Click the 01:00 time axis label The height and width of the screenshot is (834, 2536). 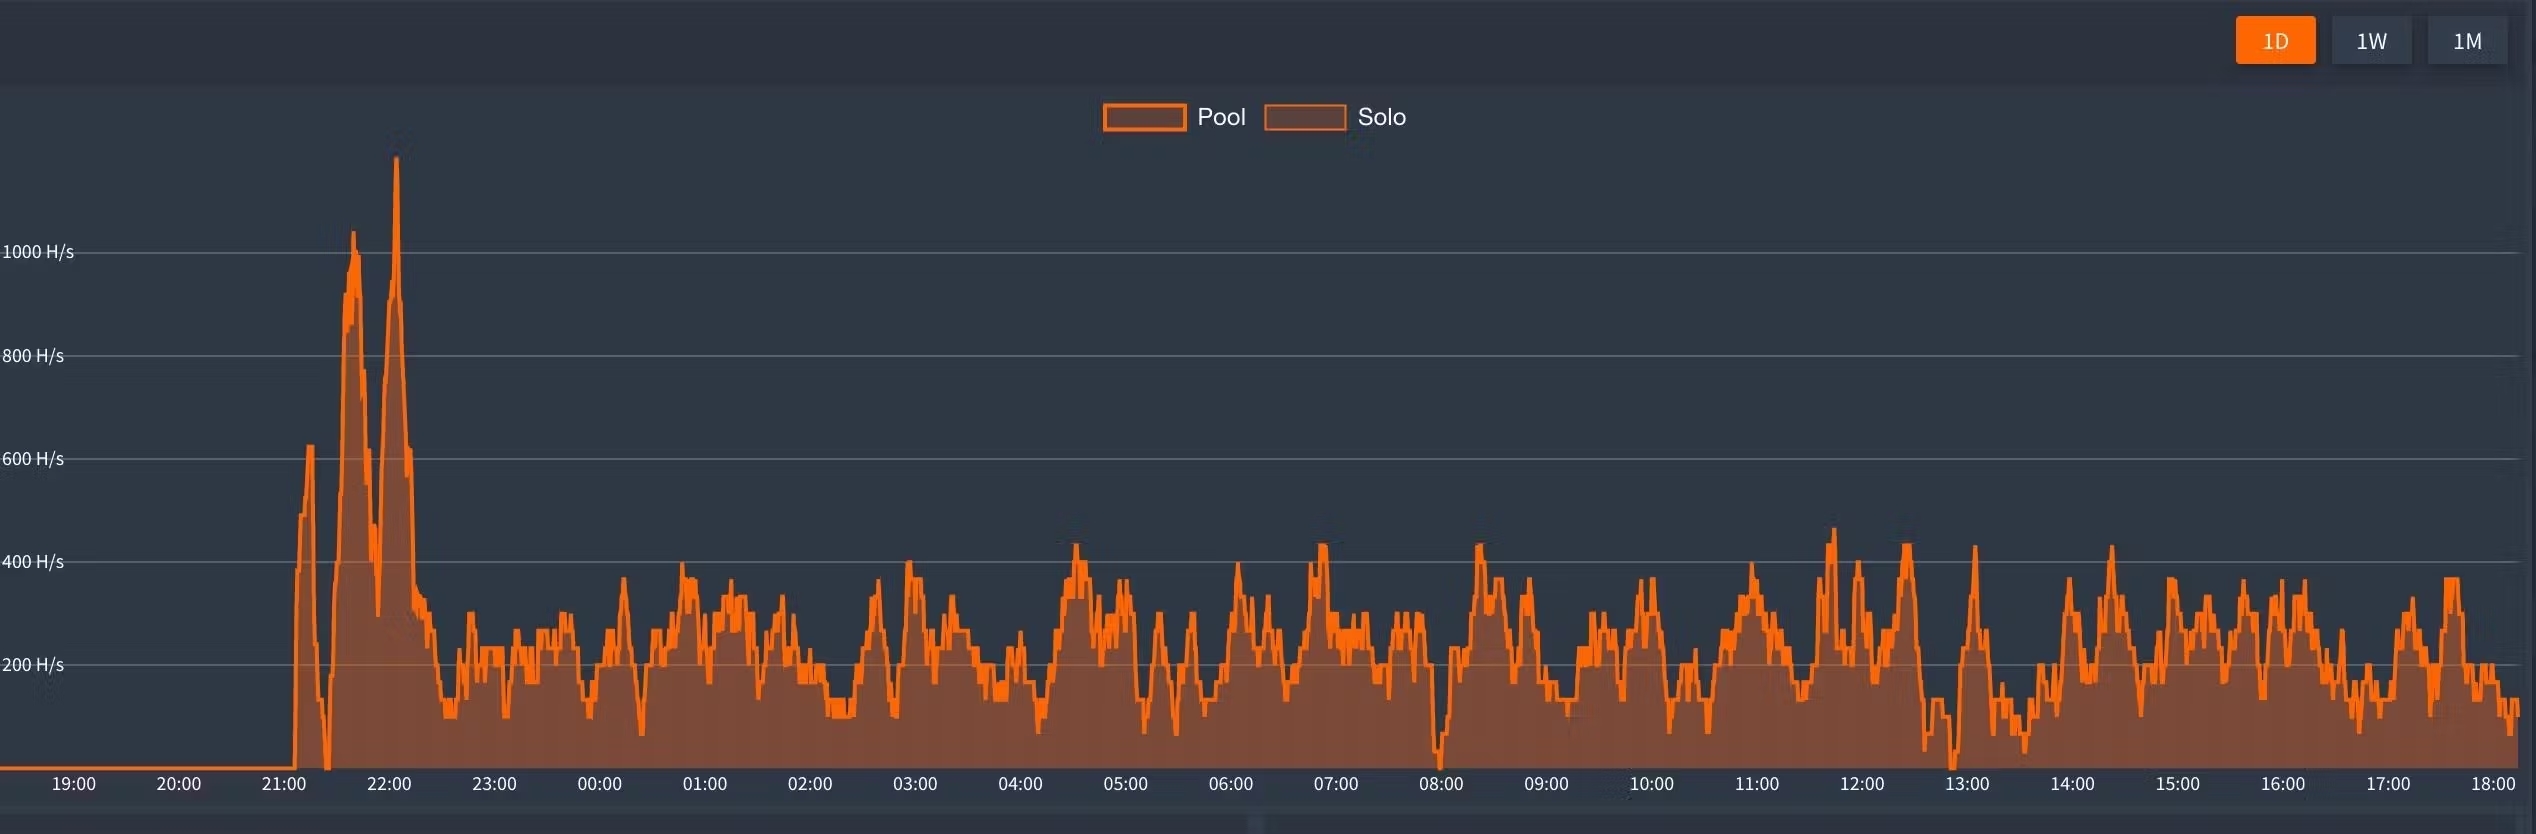(x=705, y=784)
